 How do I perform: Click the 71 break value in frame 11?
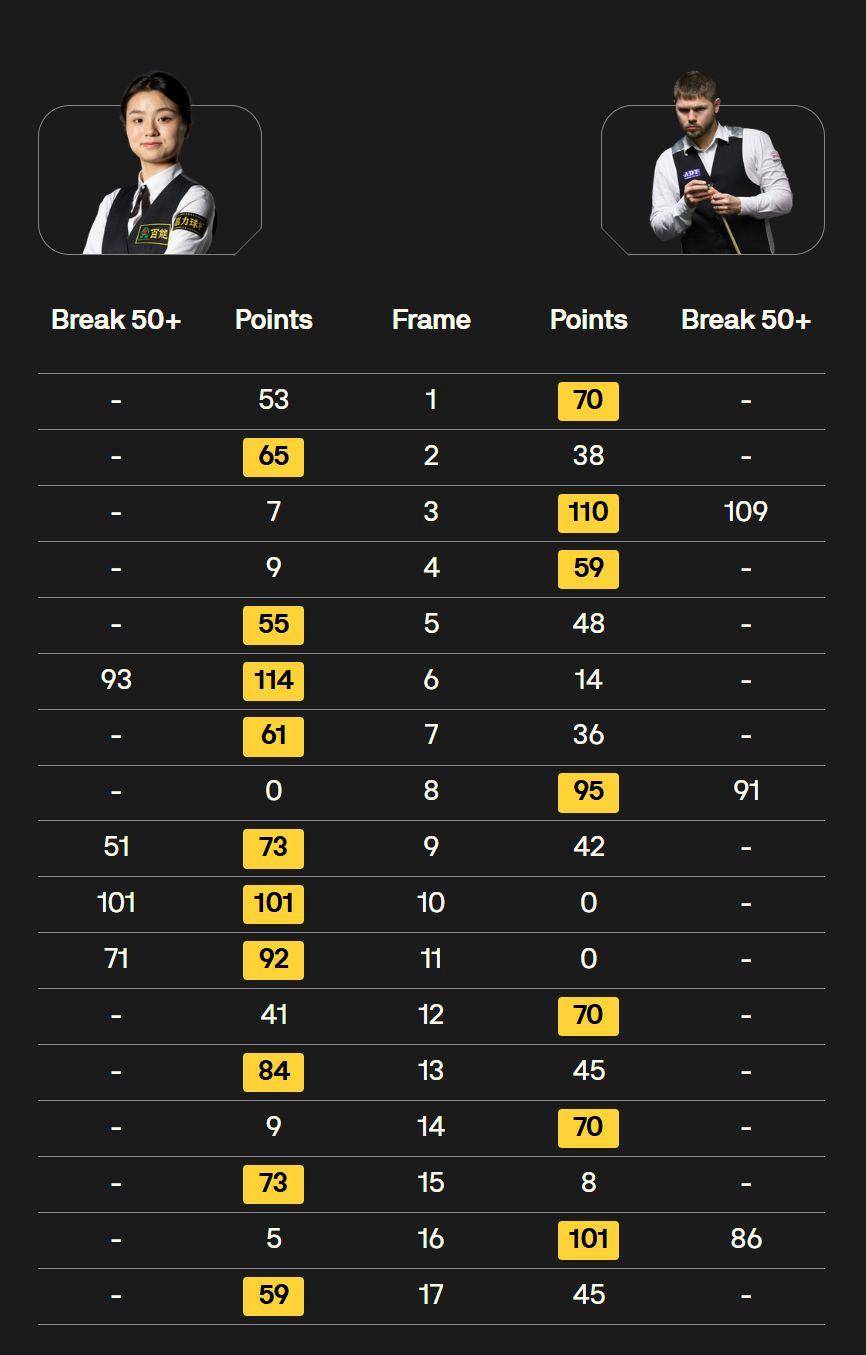[116, 959]
